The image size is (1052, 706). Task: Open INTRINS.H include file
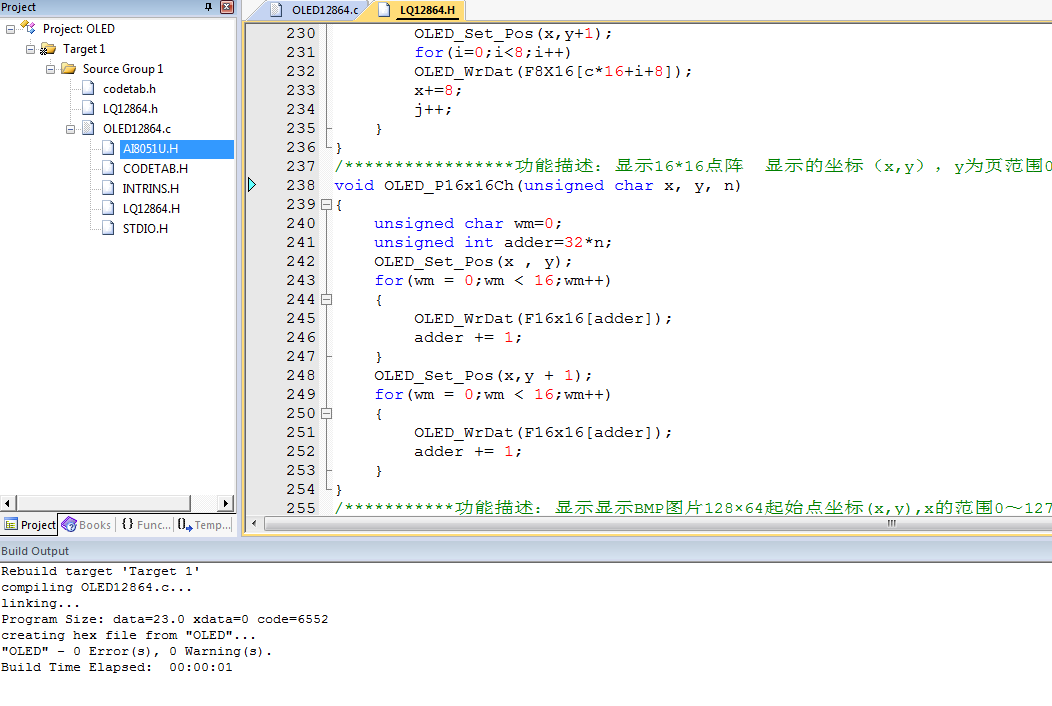click(x=150, y=189)
